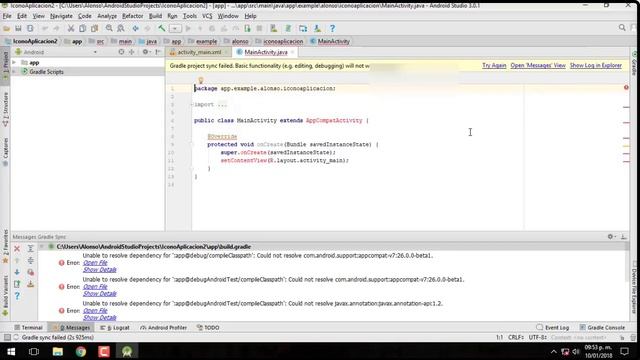Toggle the Captures tool window stripe
The image size is (640, 360).
(5, 152)
